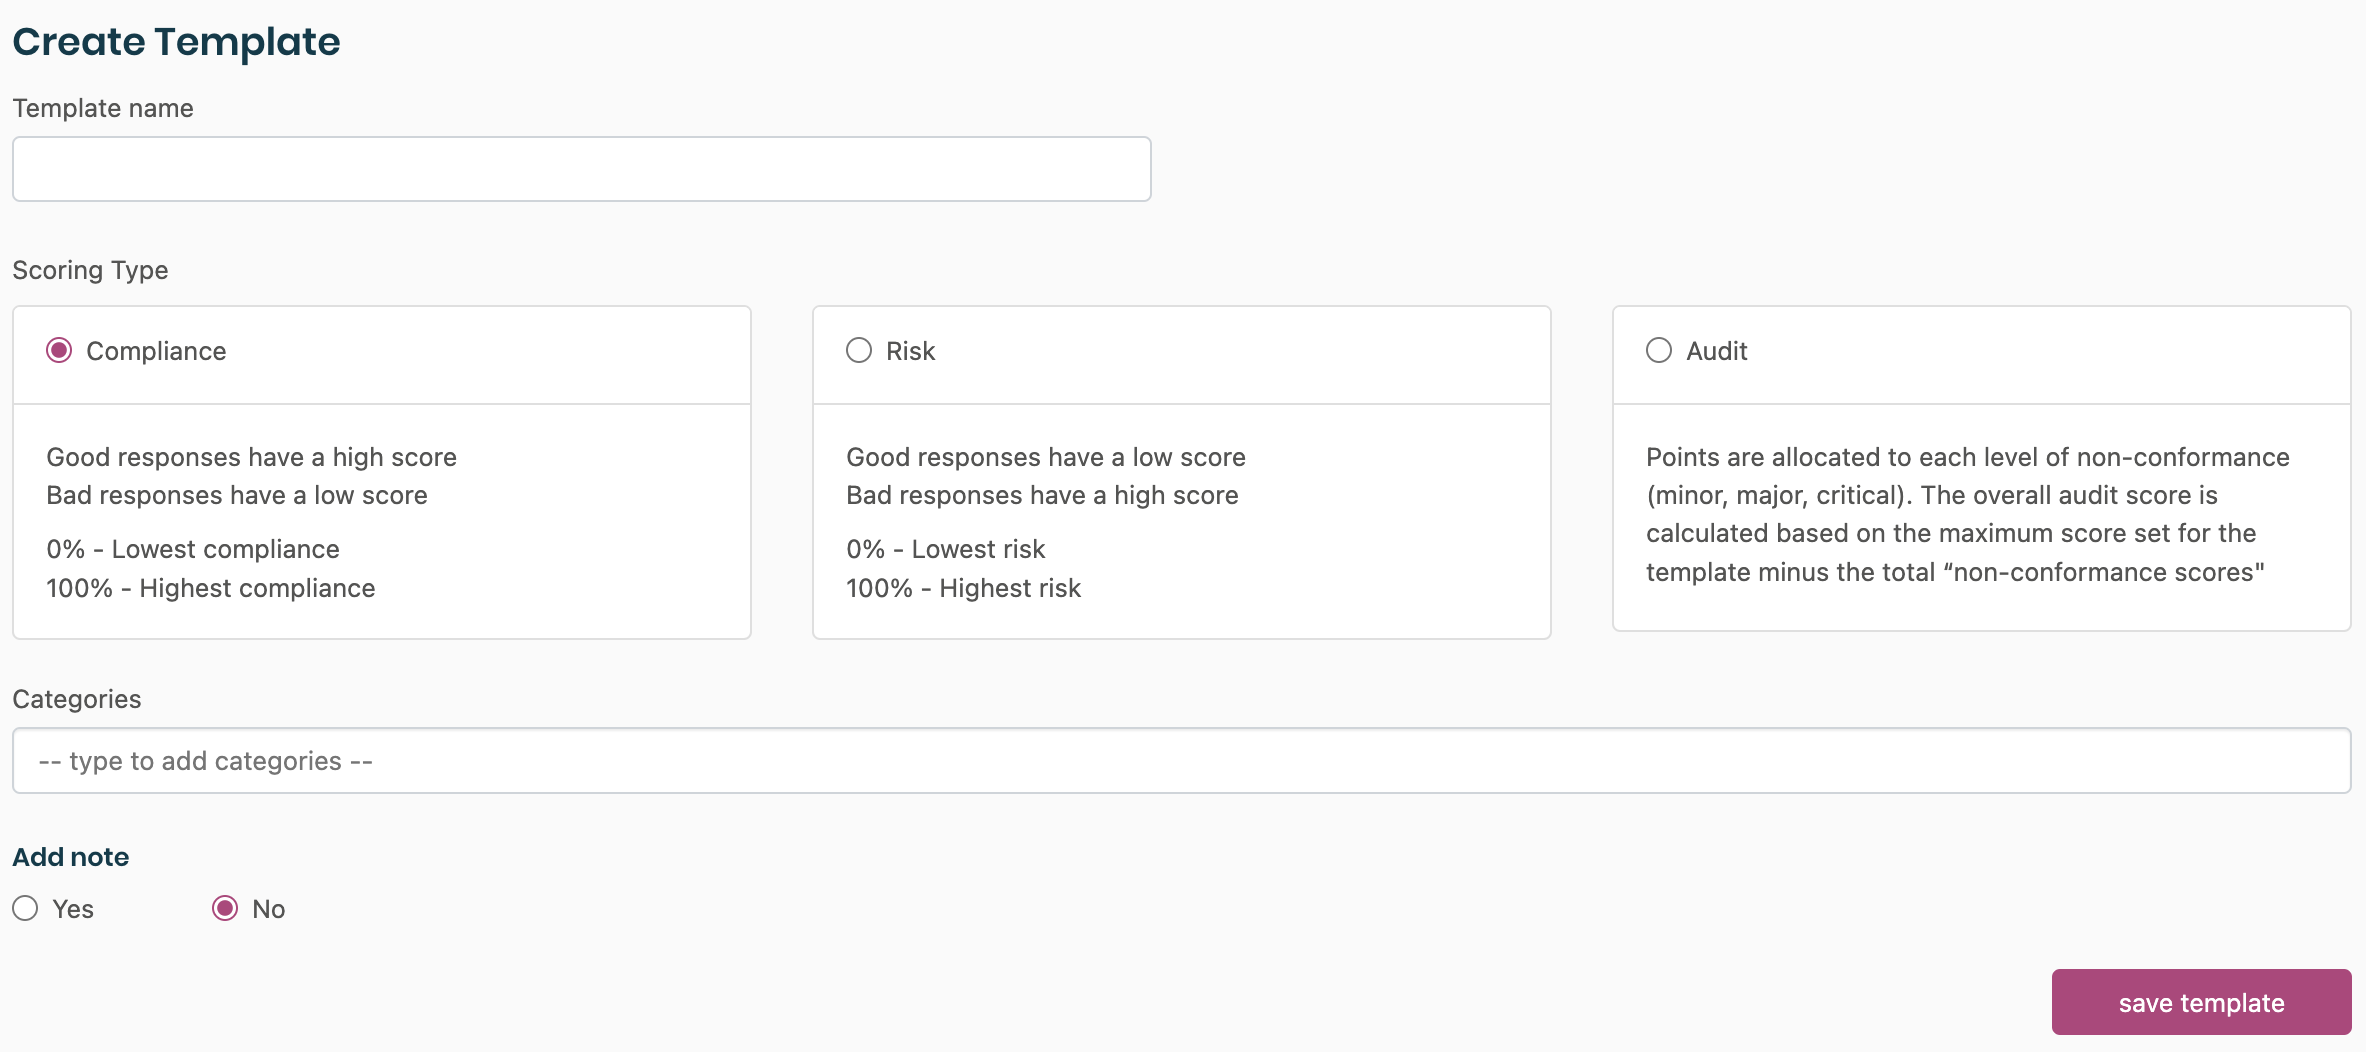Open the Categories type-to-add field
The height and width of the screenshot is (1052, 2366).
coord(1181,761)
